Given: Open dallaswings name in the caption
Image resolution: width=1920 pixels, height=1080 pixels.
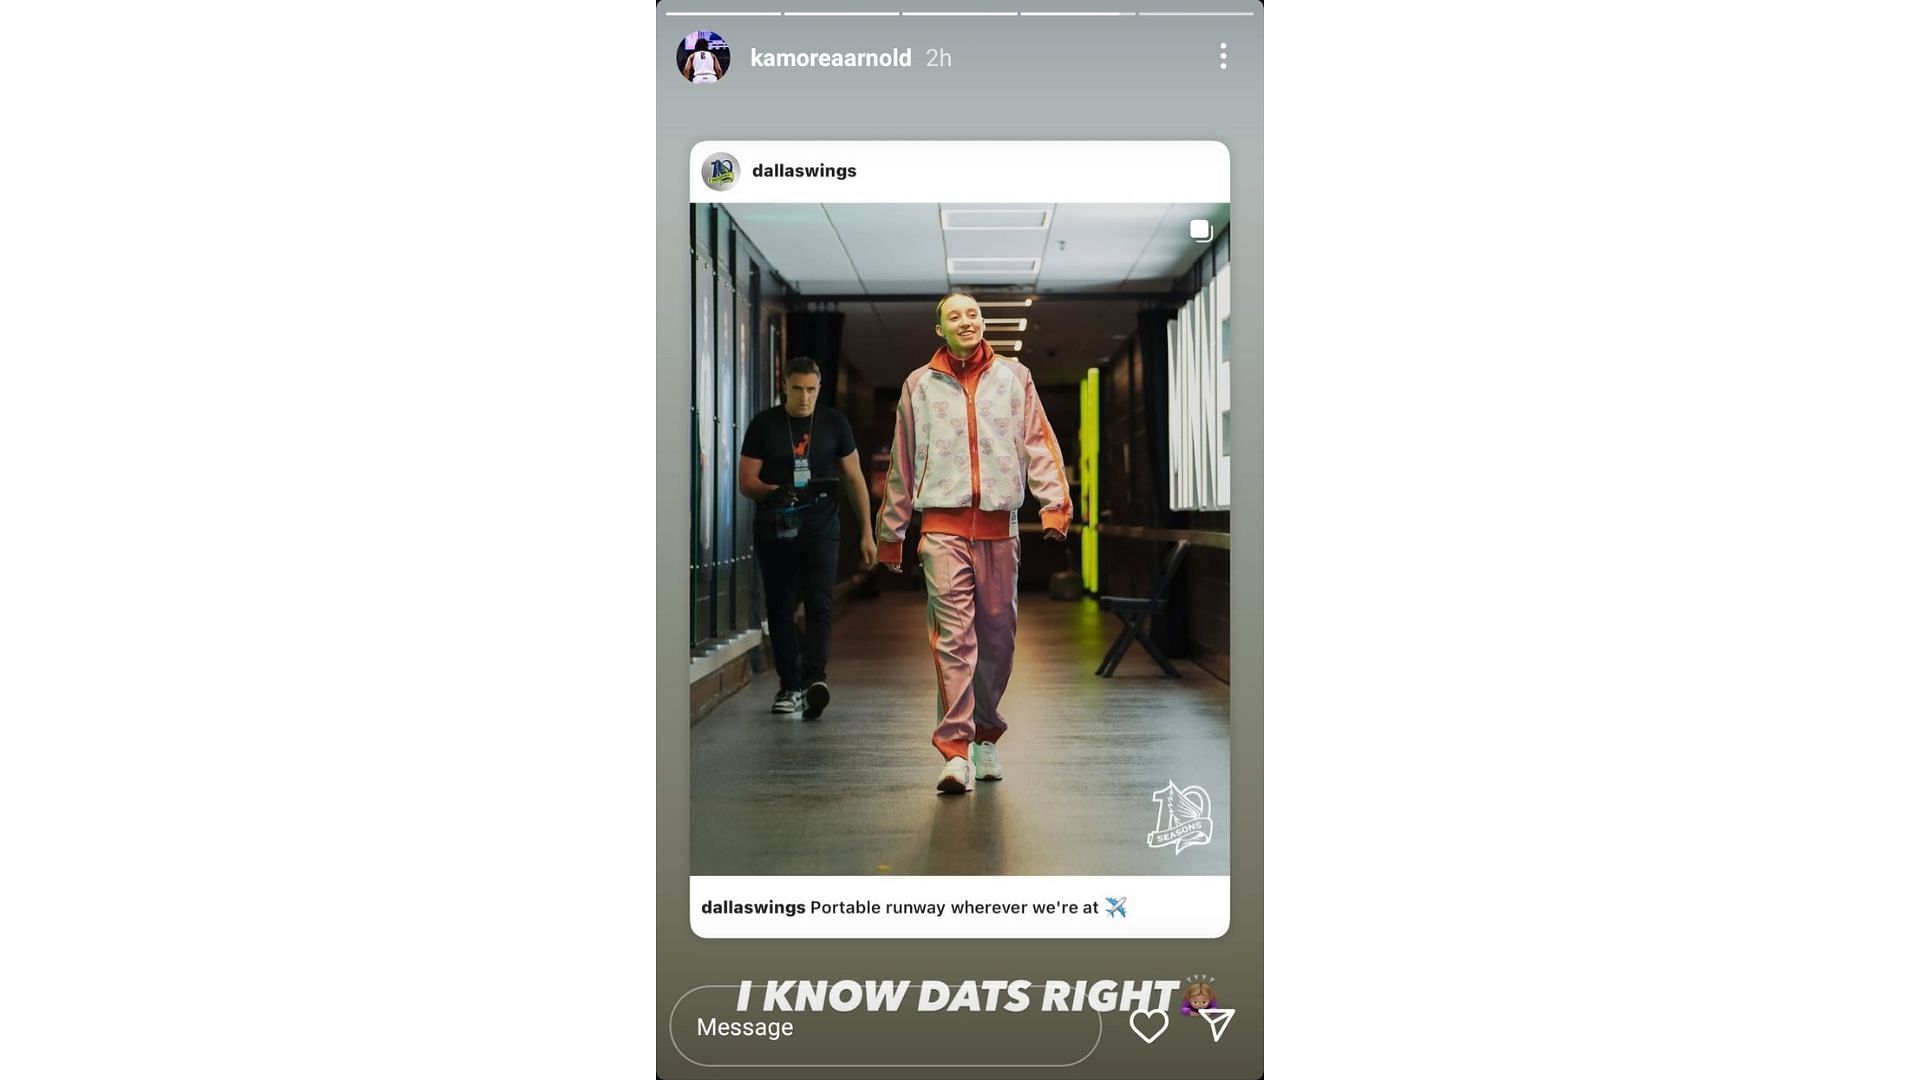Looking at the screenshot, I should (753, 907).
